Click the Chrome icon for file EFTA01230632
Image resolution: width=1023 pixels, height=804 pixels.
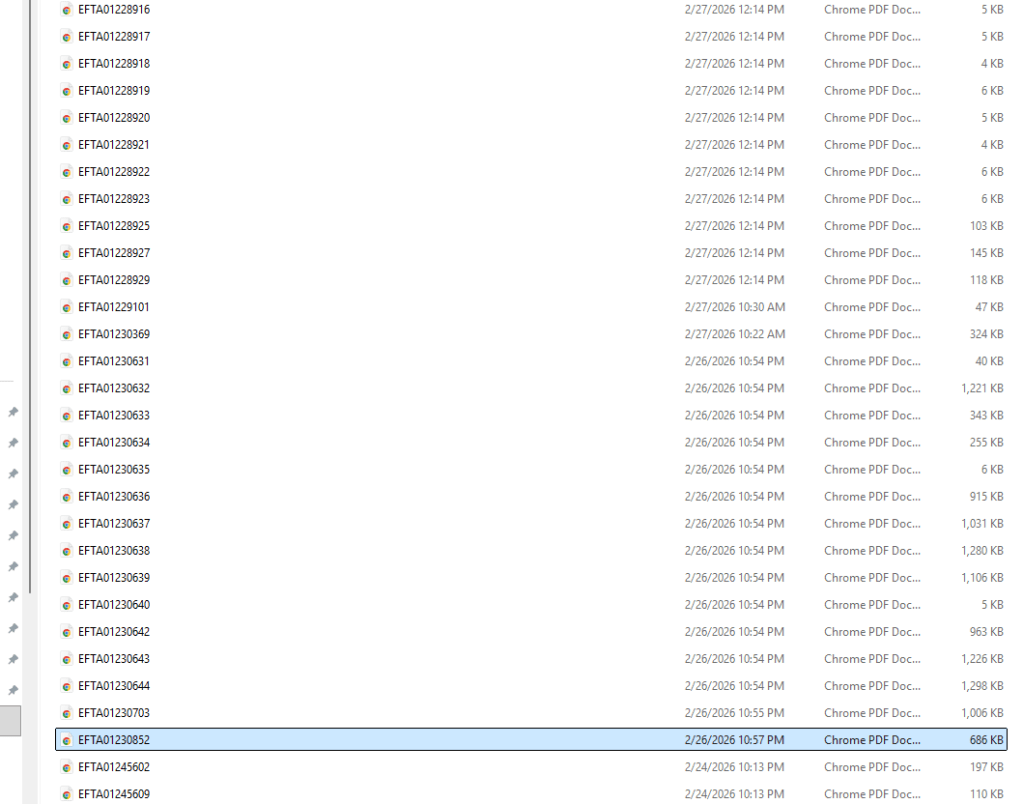[x=67, y=388]
